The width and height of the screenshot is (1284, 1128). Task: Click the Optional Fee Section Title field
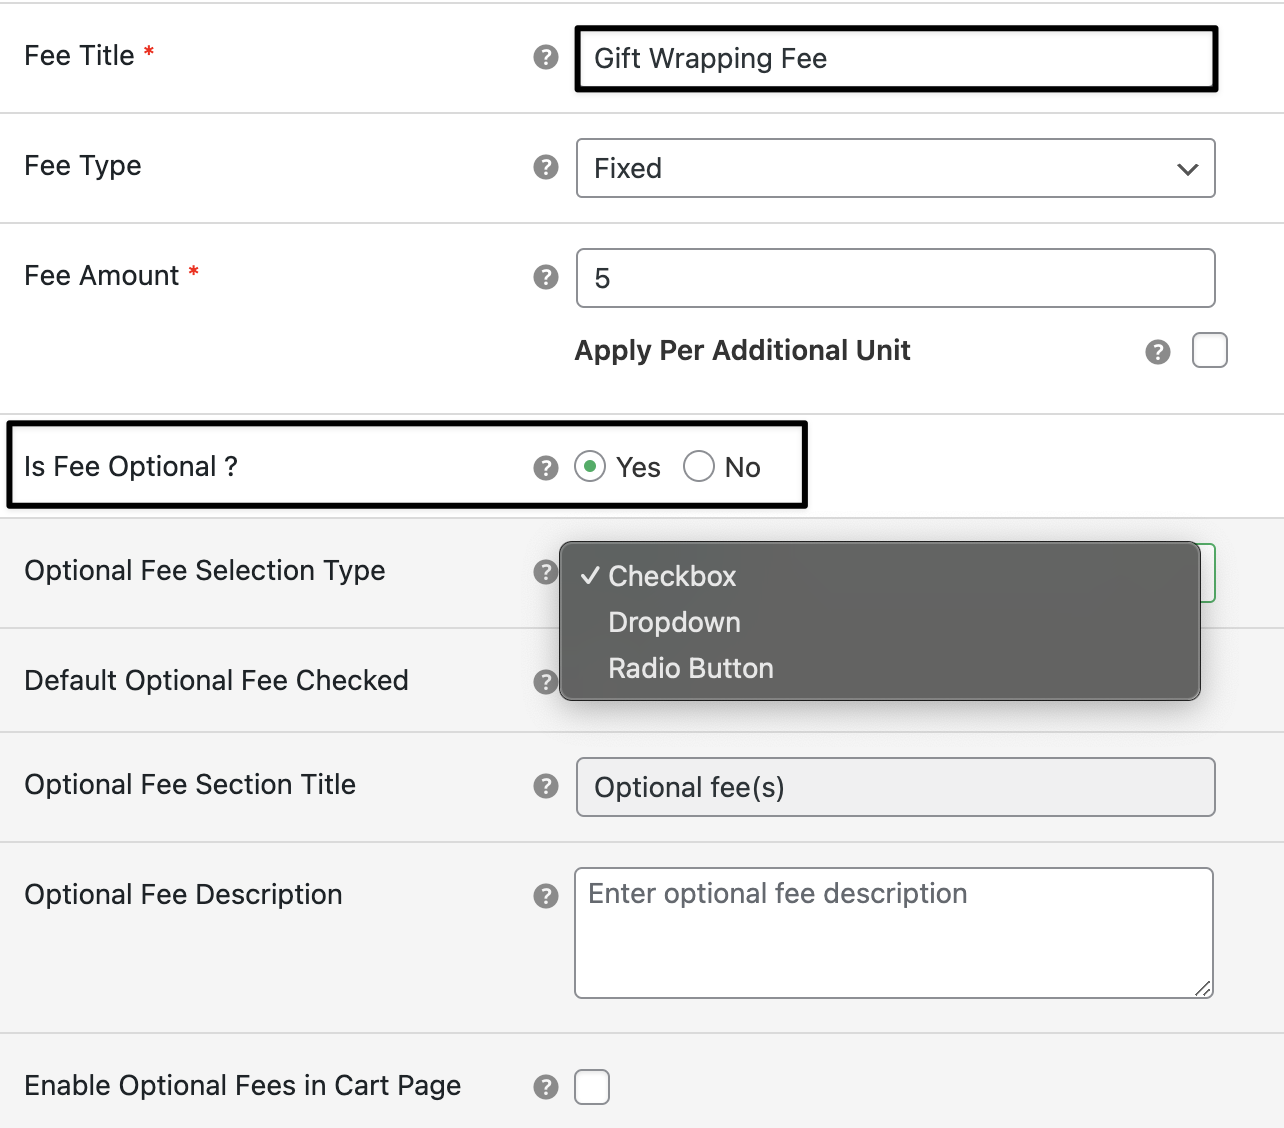point(896,787)
